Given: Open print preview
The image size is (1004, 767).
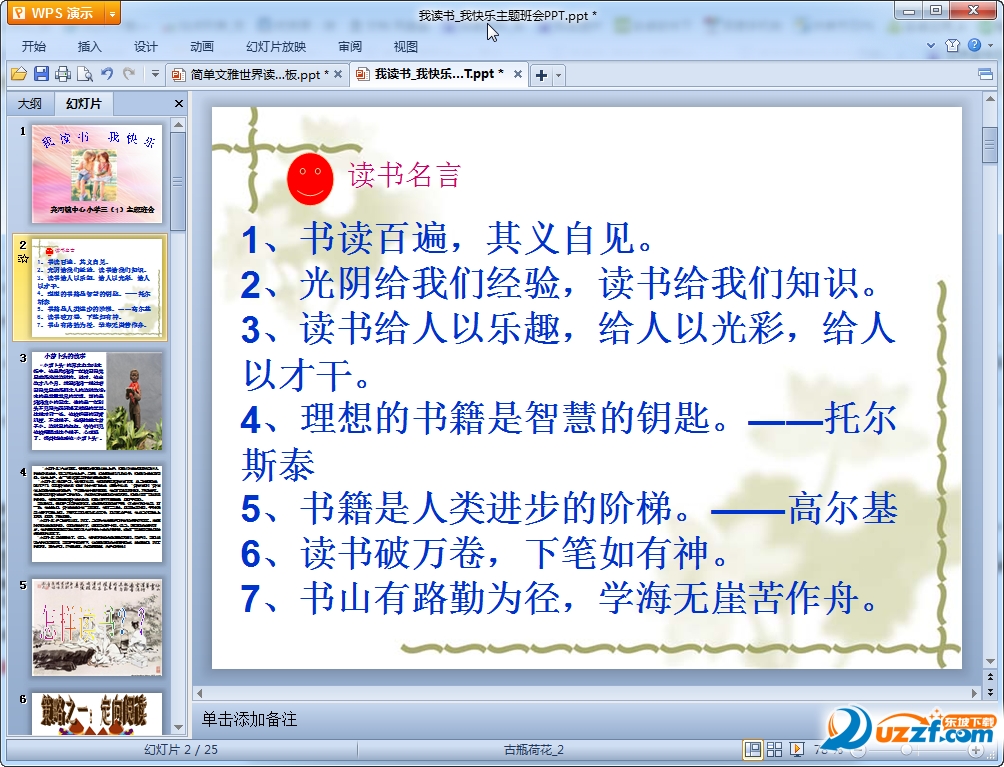Looking at the screenshot, I should tap(86, 74).
